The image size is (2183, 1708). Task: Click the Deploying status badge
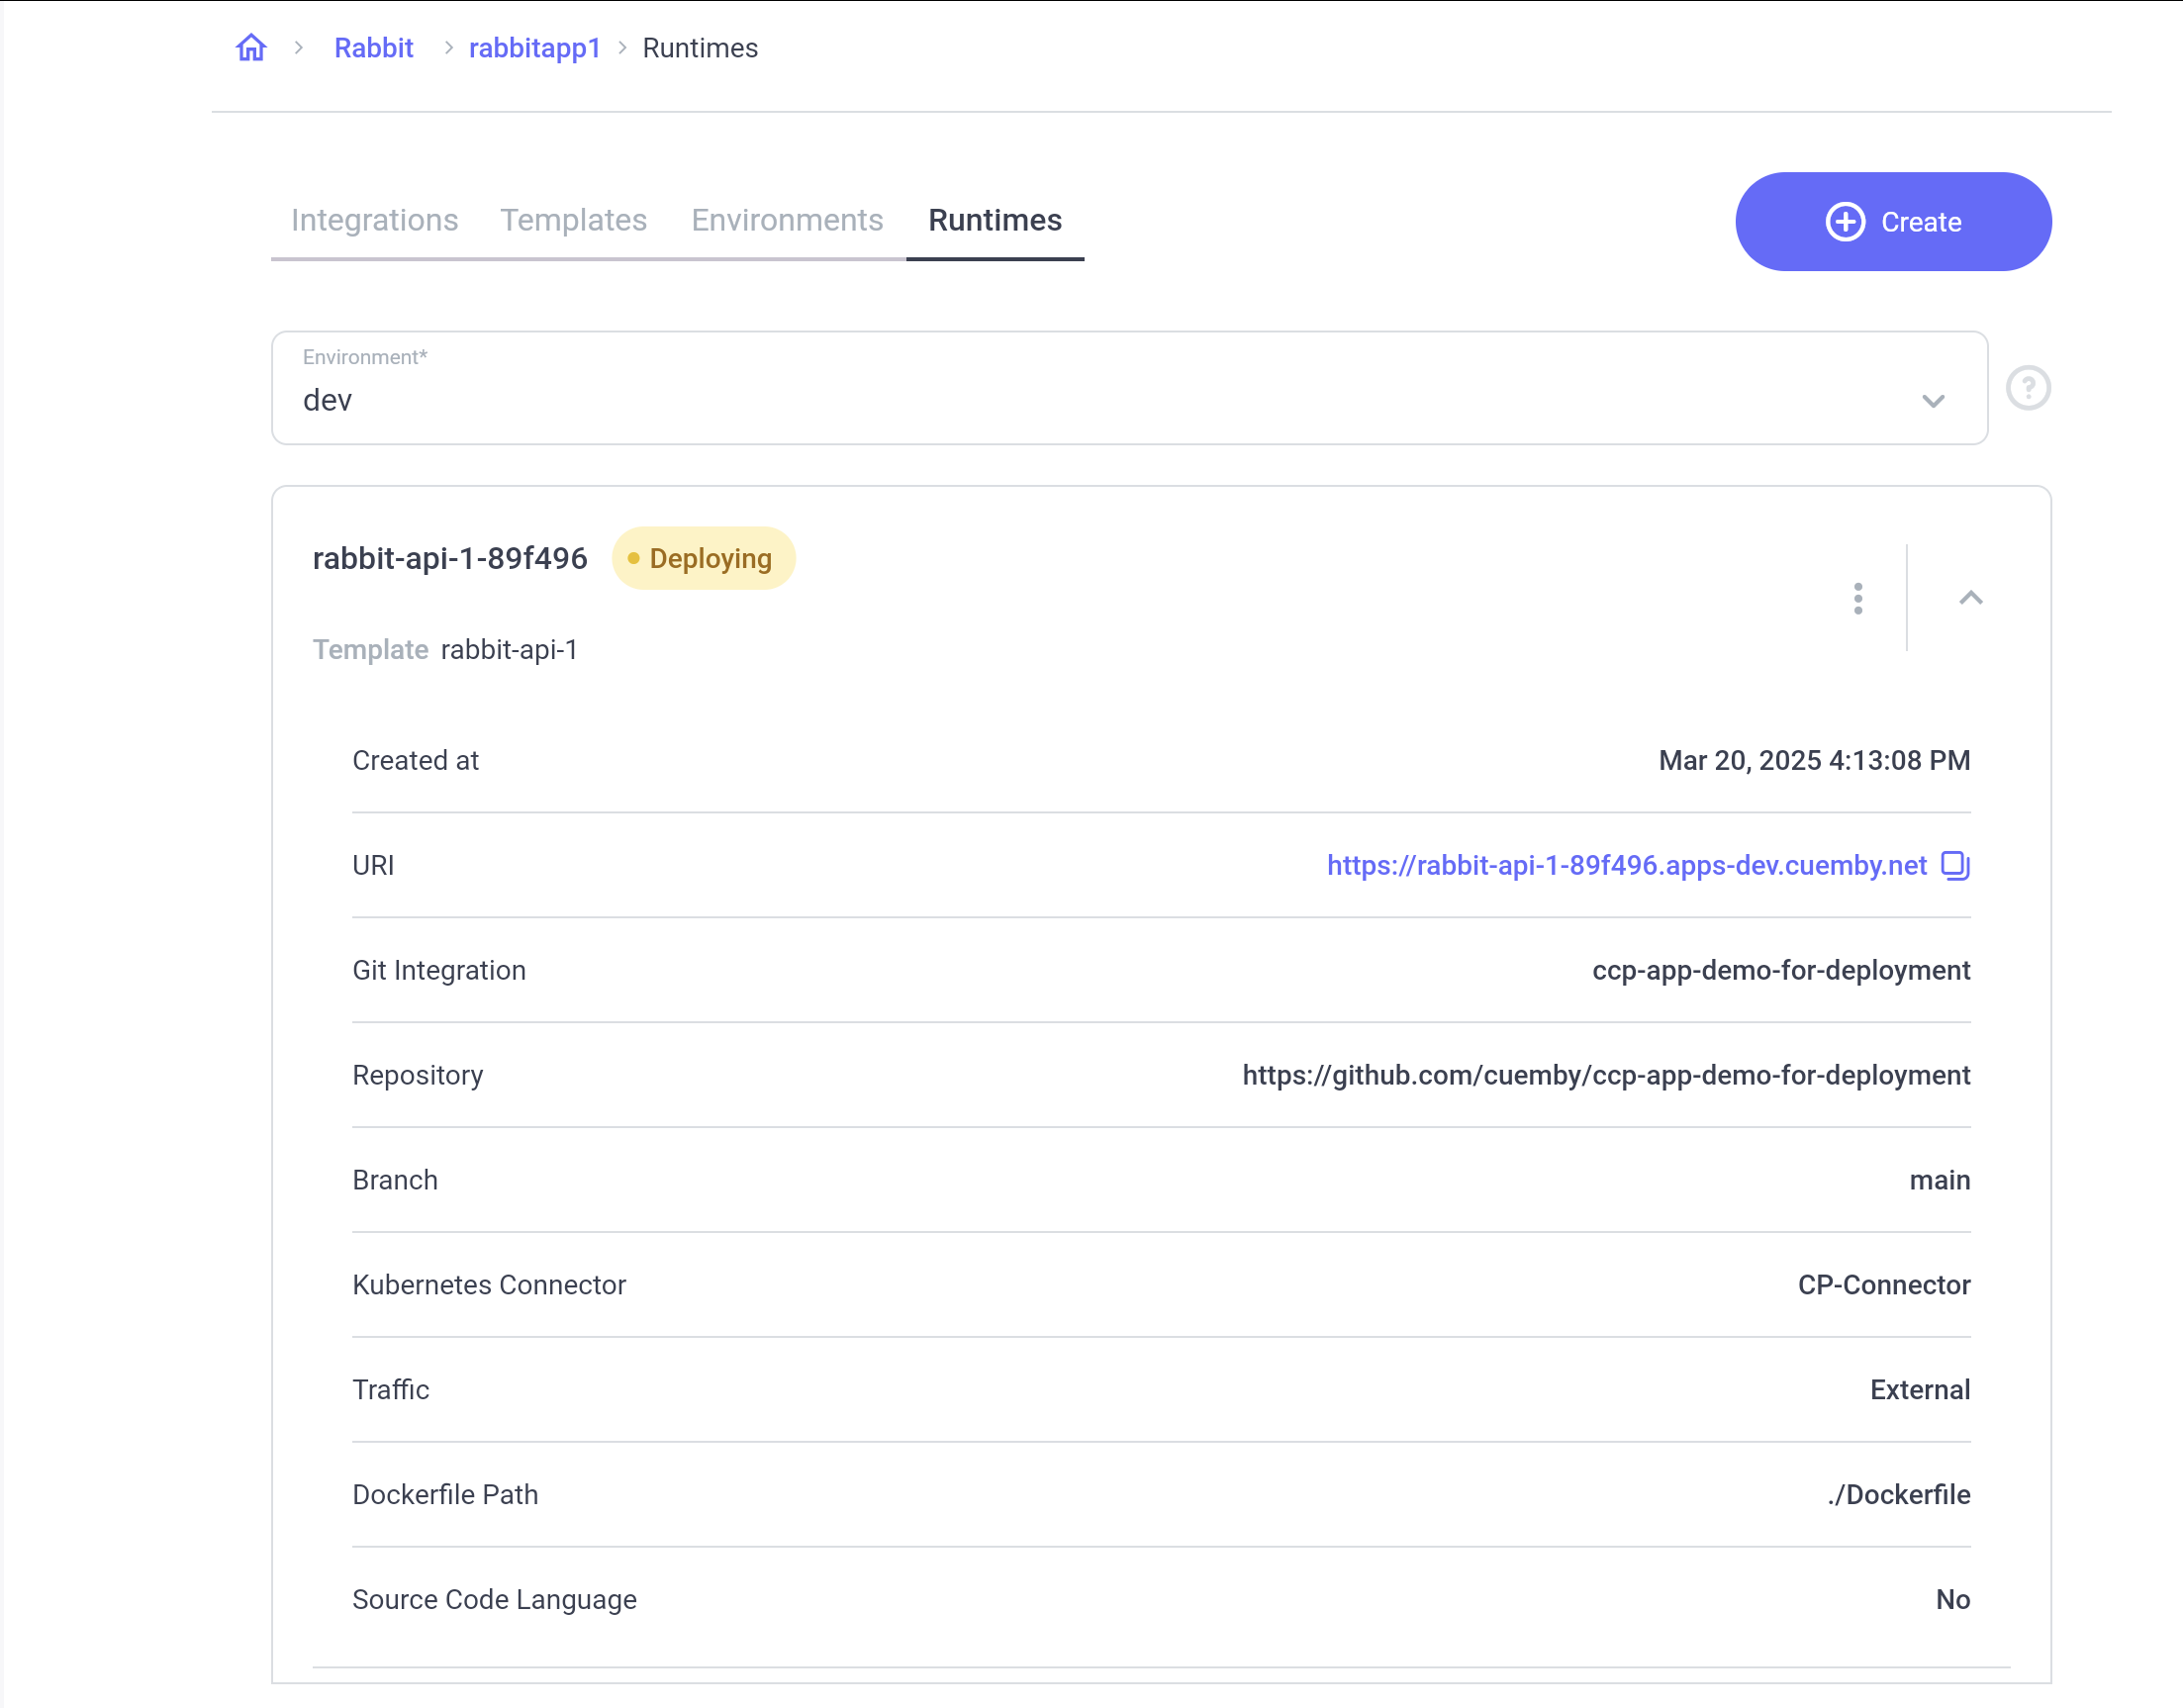(x=703, y=558)
